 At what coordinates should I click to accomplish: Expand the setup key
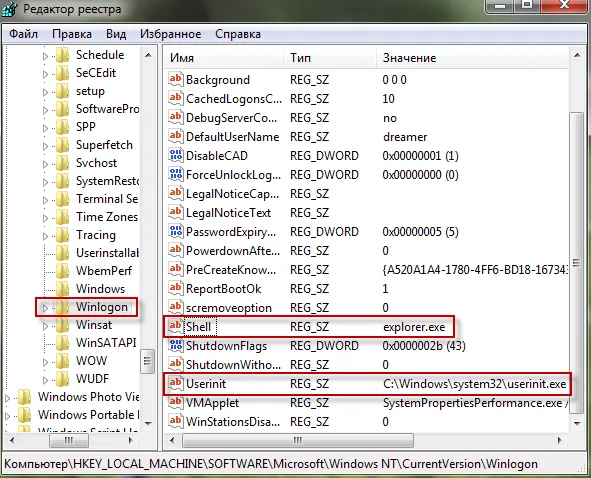[x=45, y=92]
